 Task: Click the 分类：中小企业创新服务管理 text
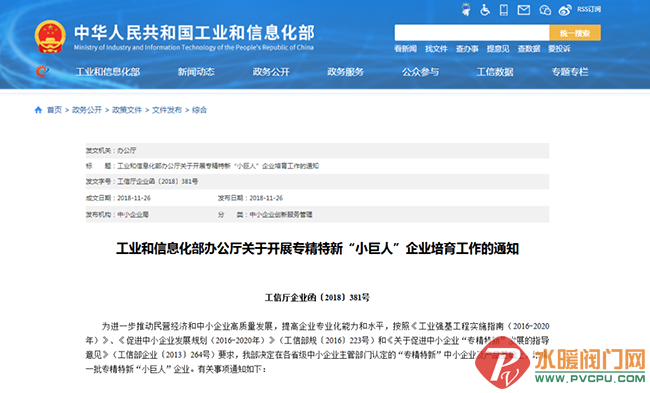265,215
